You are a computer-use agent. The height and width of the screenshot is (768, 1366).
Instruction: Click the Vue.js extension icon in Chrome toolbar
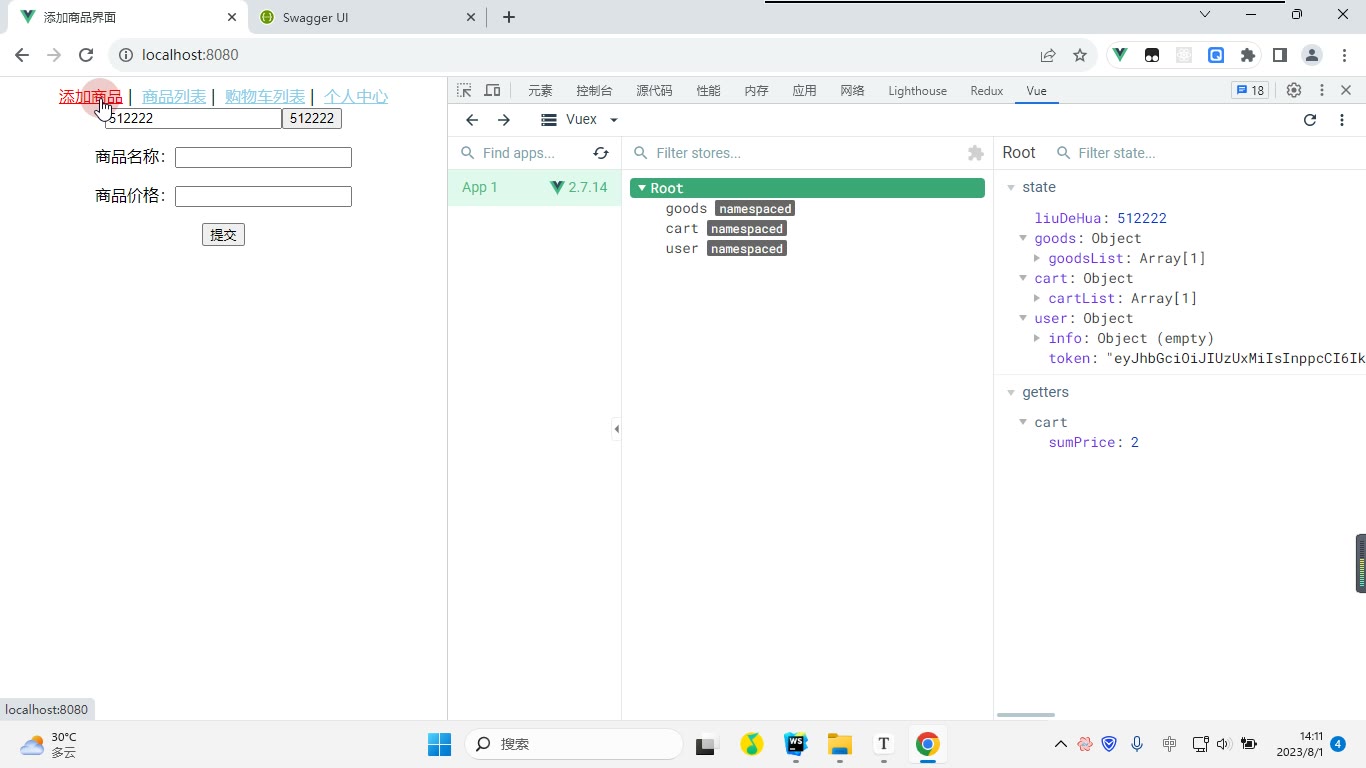[1120, 55]
